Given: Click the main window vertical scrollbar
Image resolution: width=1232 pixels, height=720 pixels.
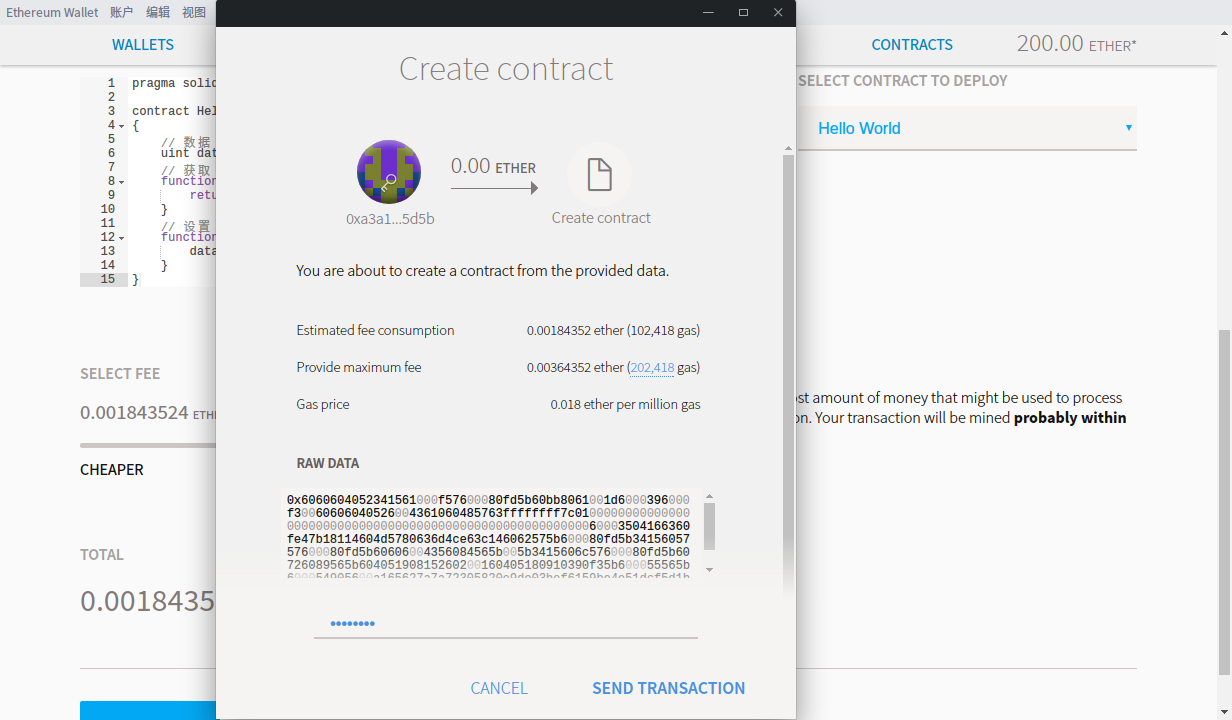Looking at the screenshot, I should click(x=1225, y=500).
